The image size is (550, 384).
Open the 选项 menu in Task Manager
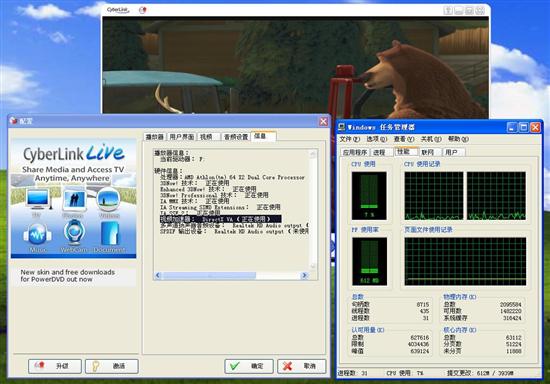click(376, 139)
